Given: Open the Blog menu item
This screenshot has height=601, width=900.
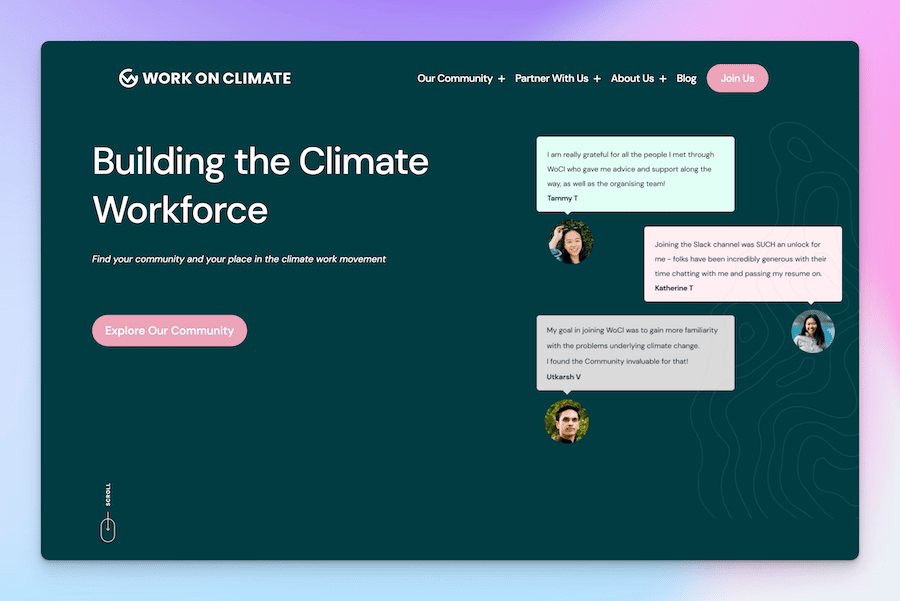Looking at the screenshot, I should click(686, 78).
